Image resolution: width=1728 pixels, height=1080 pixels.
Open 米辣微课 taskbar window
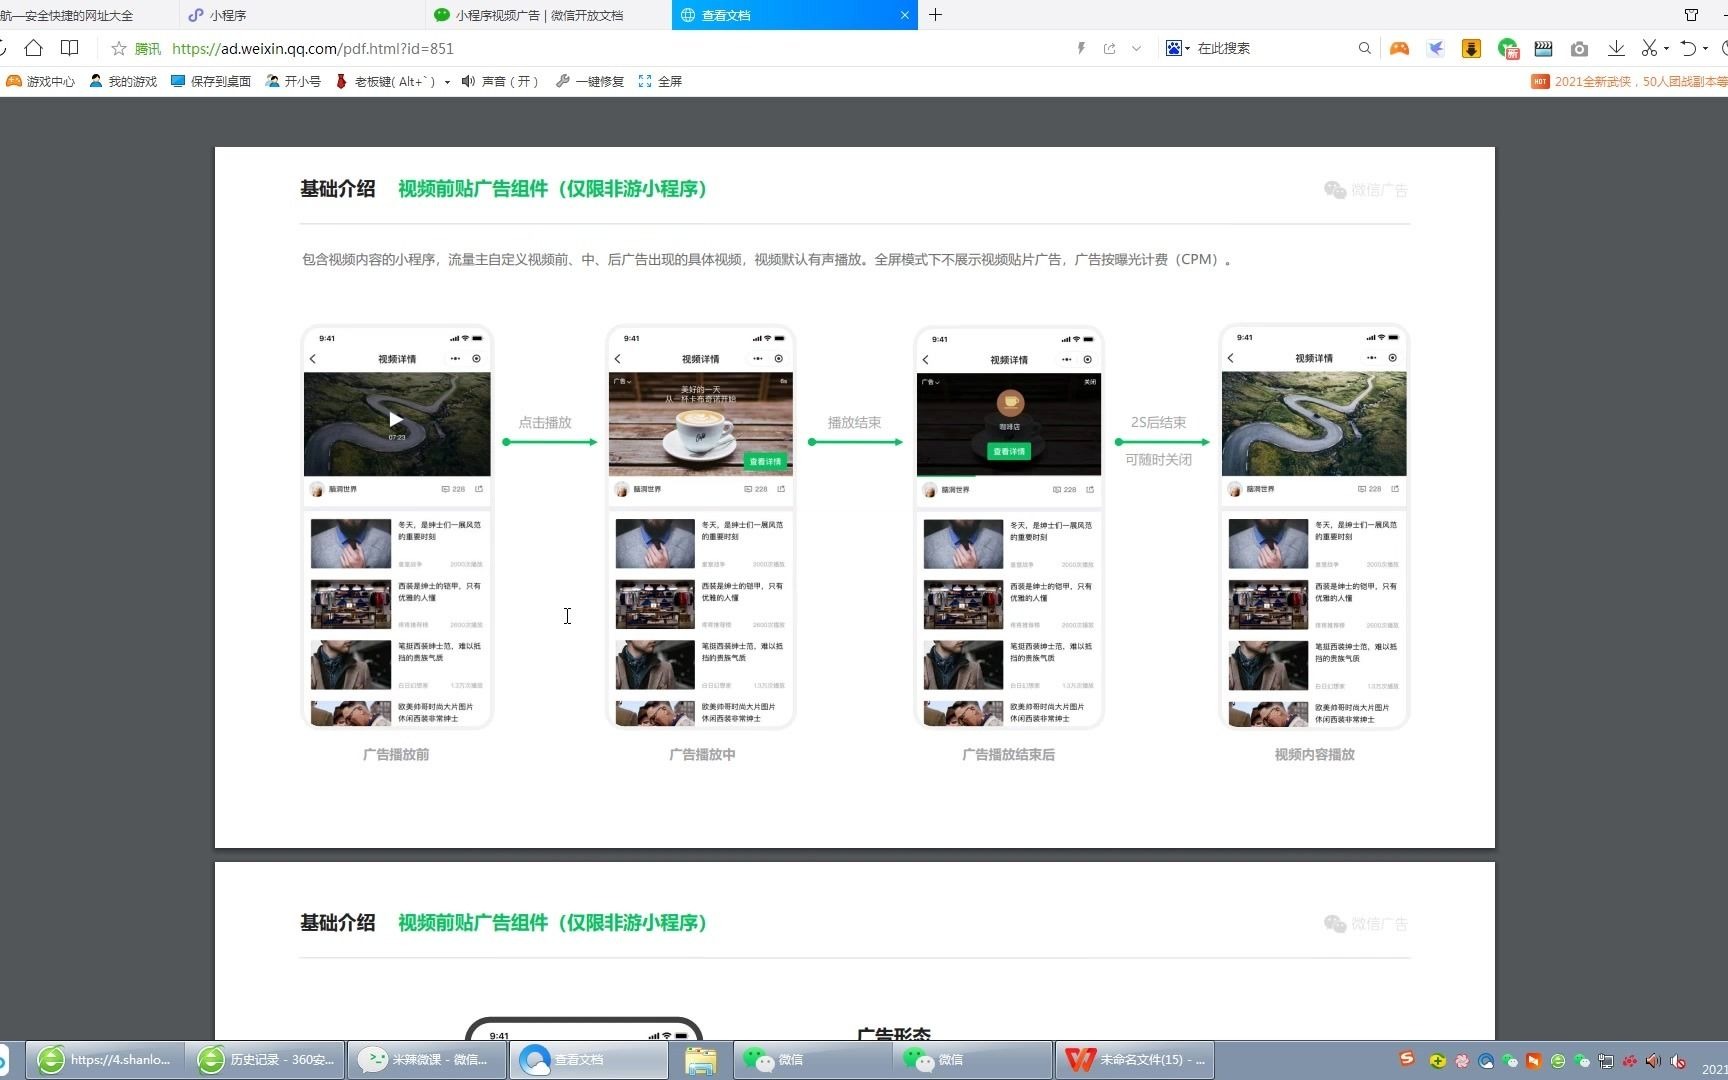coord(427,1059)
